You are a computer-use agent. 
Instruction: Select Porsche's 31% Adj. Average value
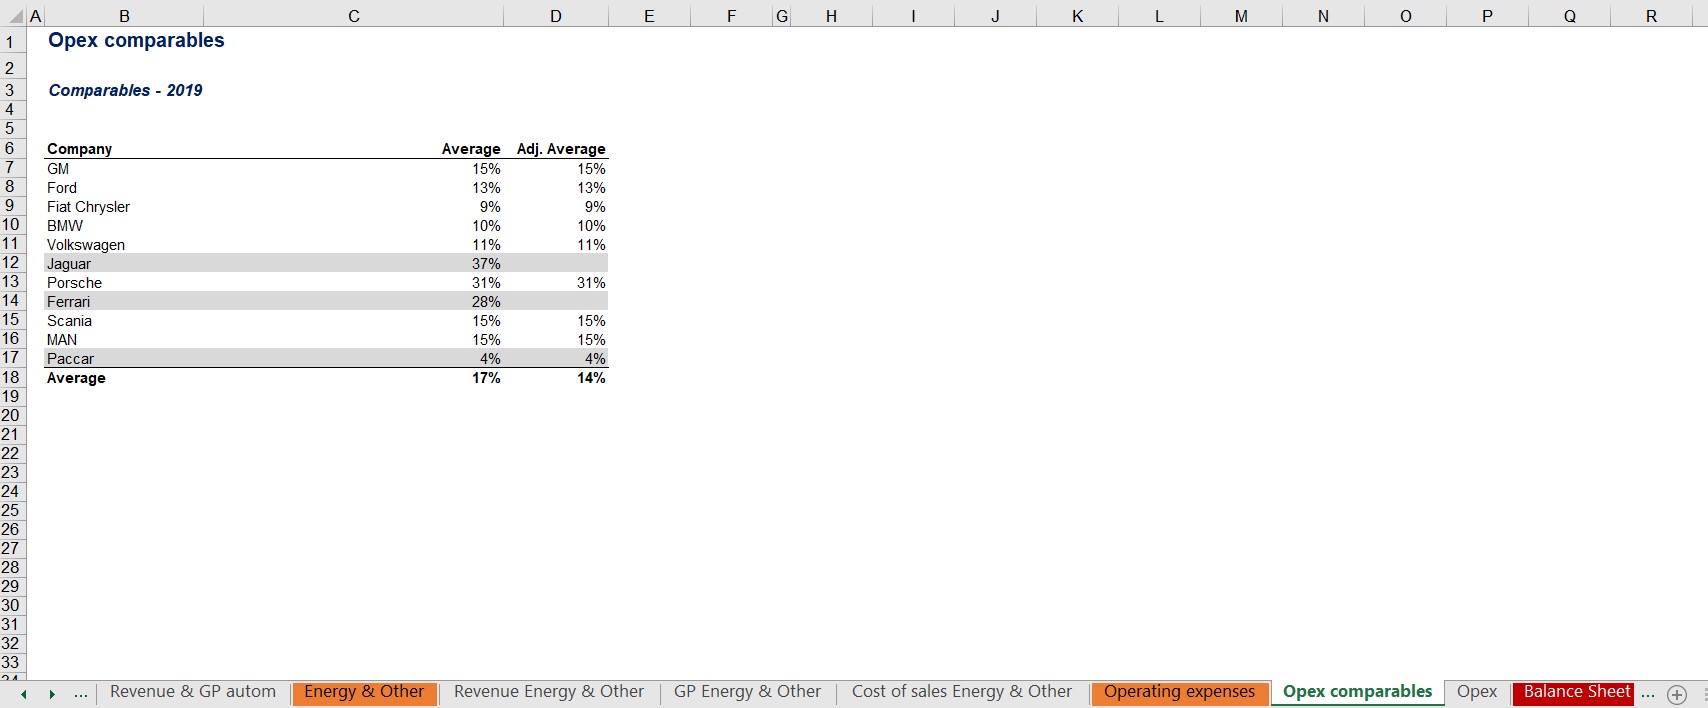point(591,283)
